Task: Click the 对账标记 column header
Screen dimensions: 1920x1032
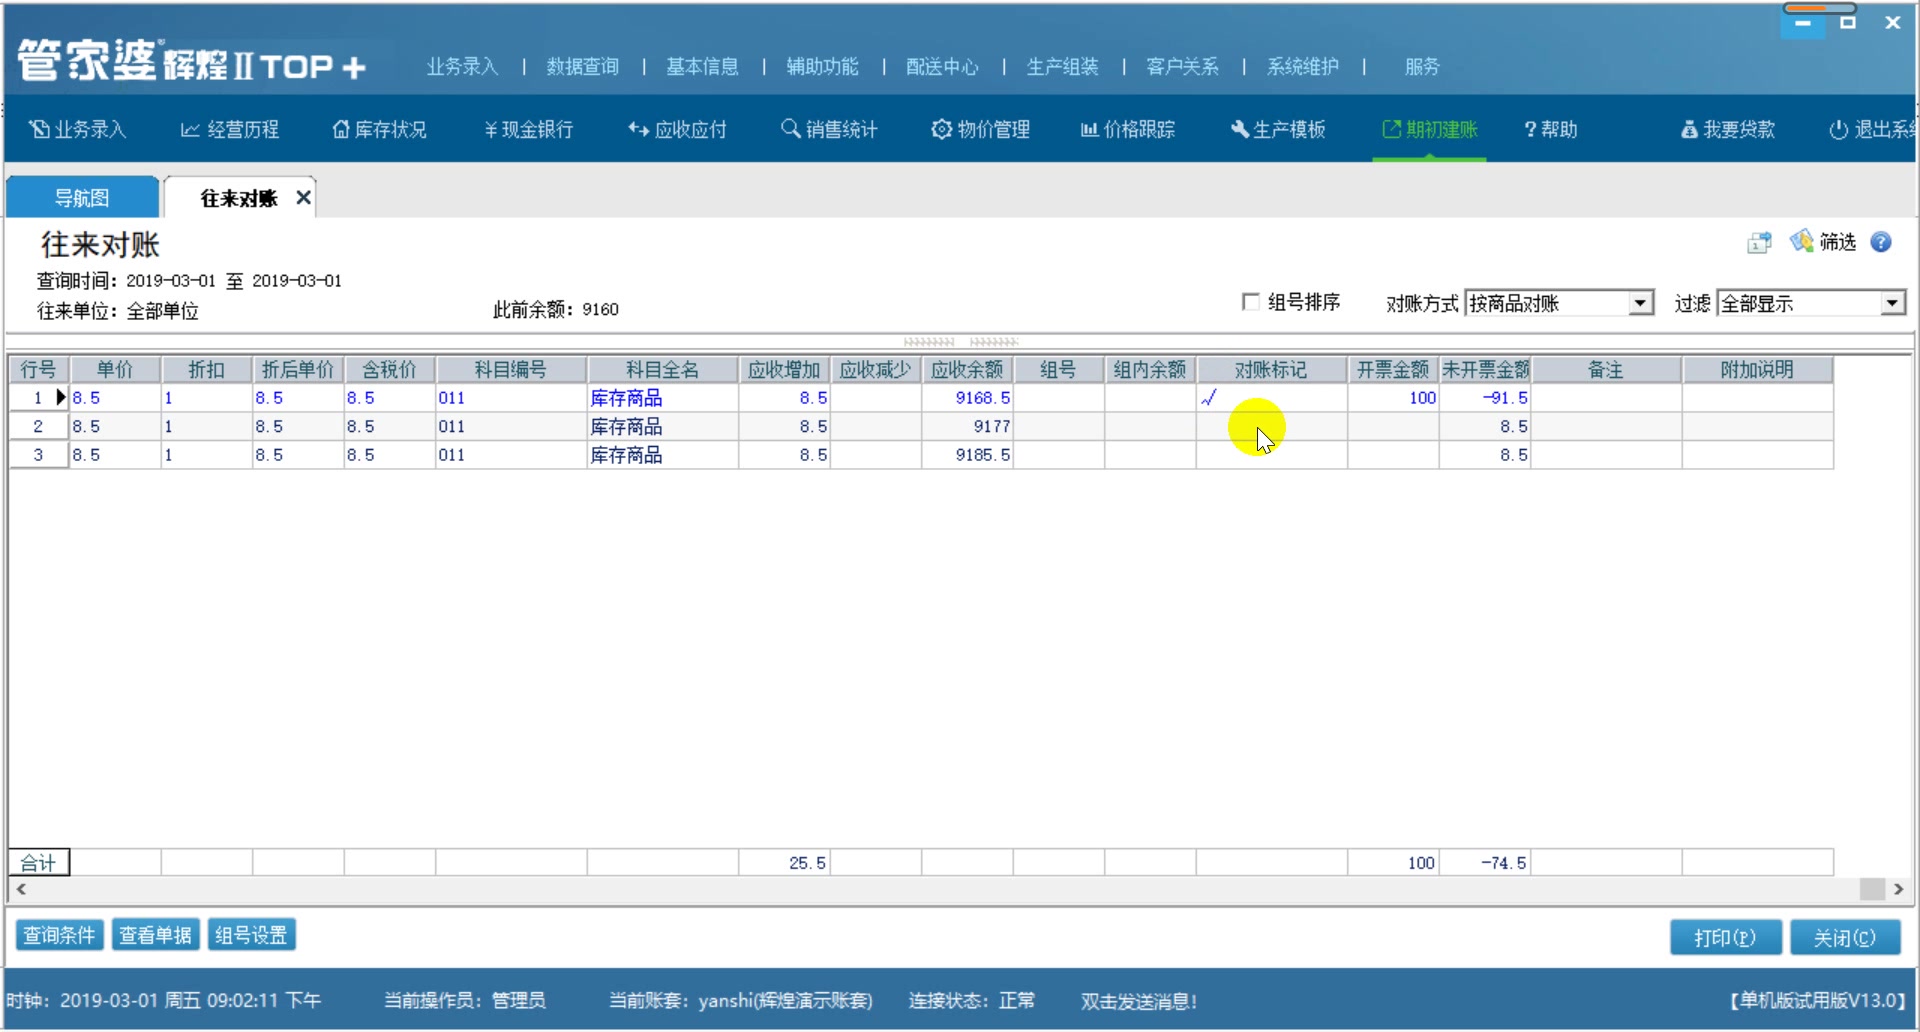Action: (1271, 370)
